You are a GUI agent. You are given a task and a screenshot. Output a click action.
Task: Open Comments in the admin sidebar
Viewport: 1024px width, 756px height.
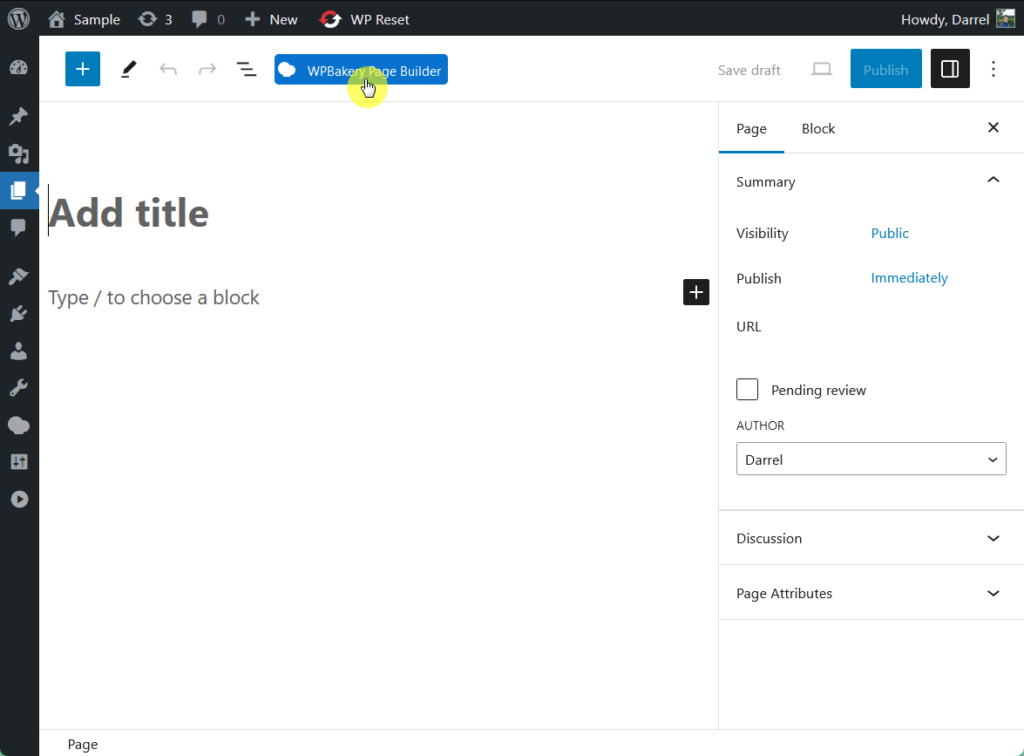(19, 227)
